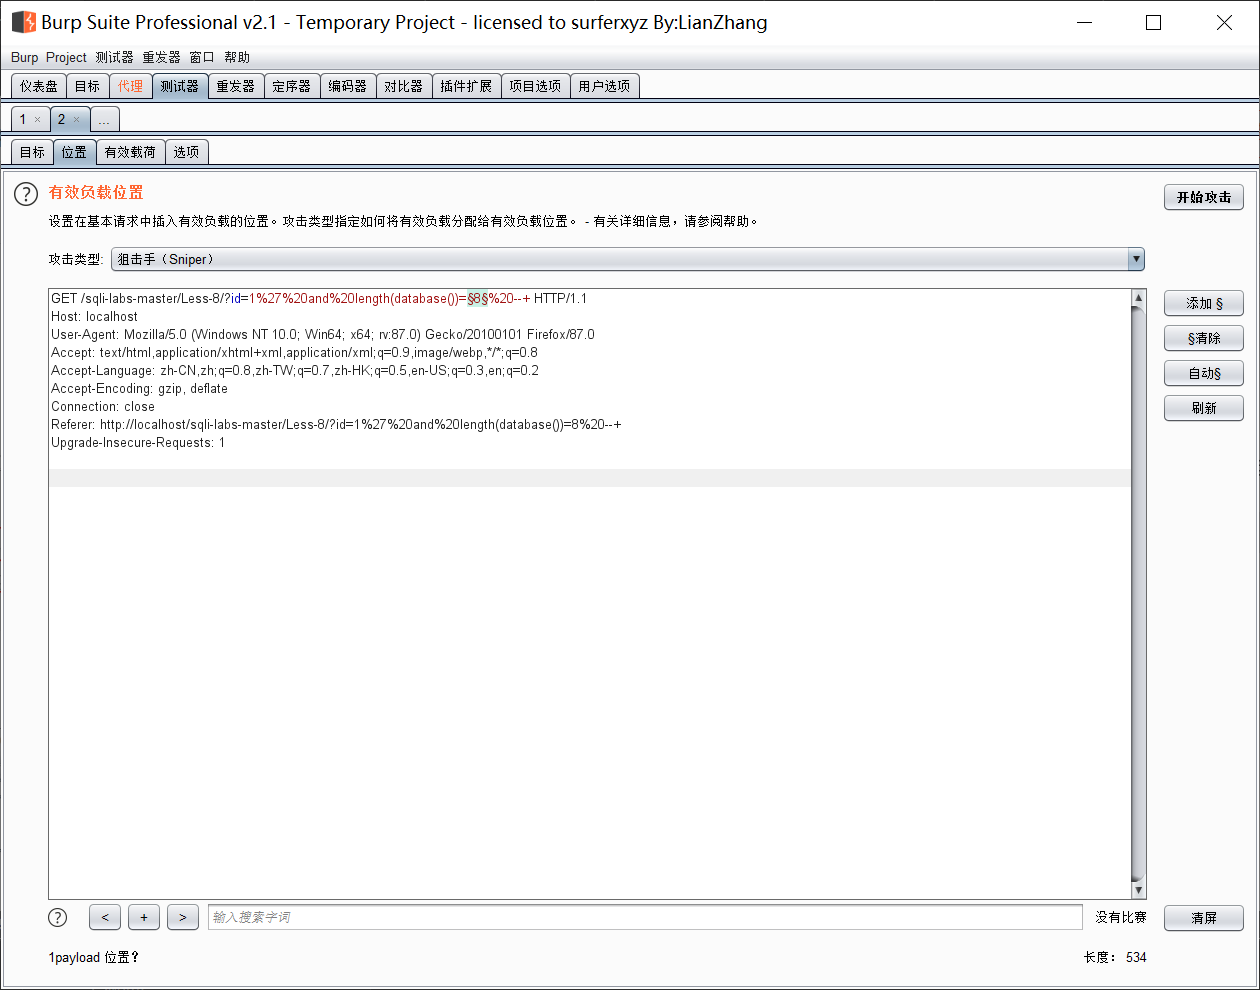The width and height of the screenshot is (1260, 990).
Task: Click the 清屏 button
Action: point(1204,918)
